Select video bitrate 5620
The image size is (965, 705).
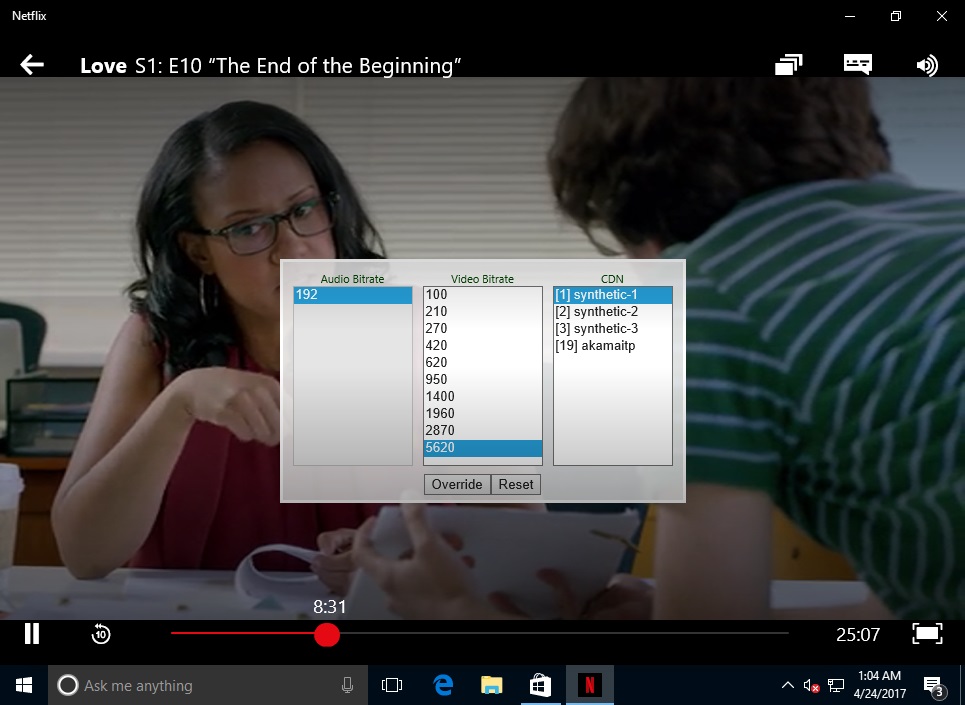(x=482, y=448)
